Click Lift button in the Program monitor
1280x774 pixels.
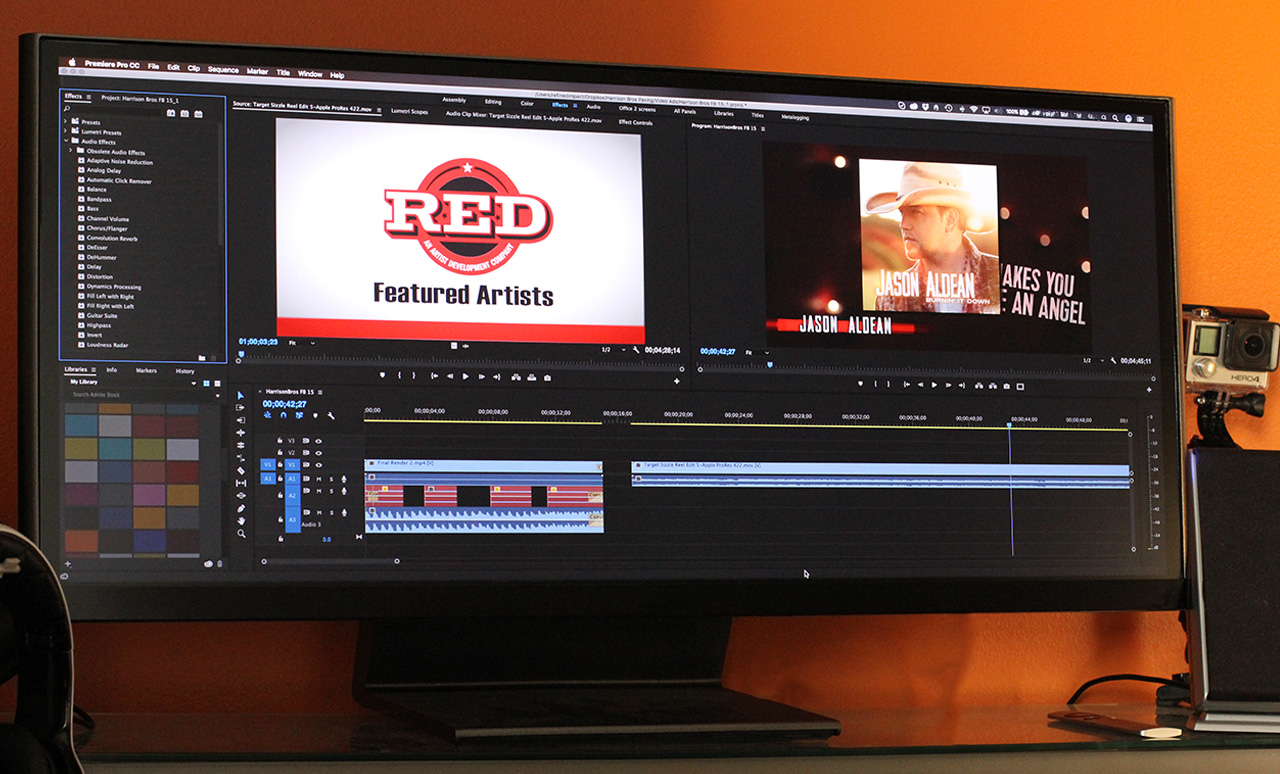click(x=979, y=386)
